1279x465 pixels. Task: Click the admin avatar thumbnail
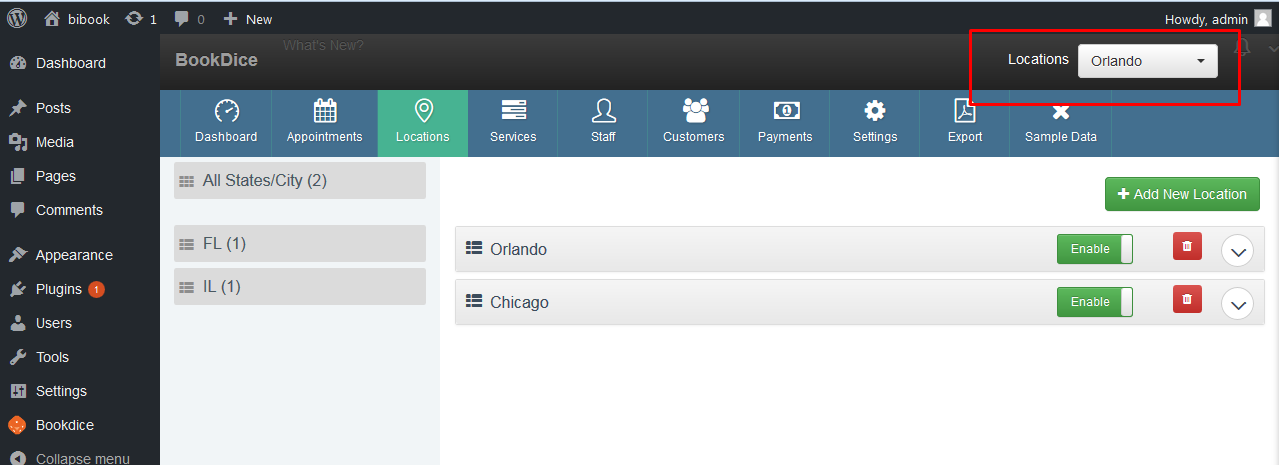pos(1263,19)
